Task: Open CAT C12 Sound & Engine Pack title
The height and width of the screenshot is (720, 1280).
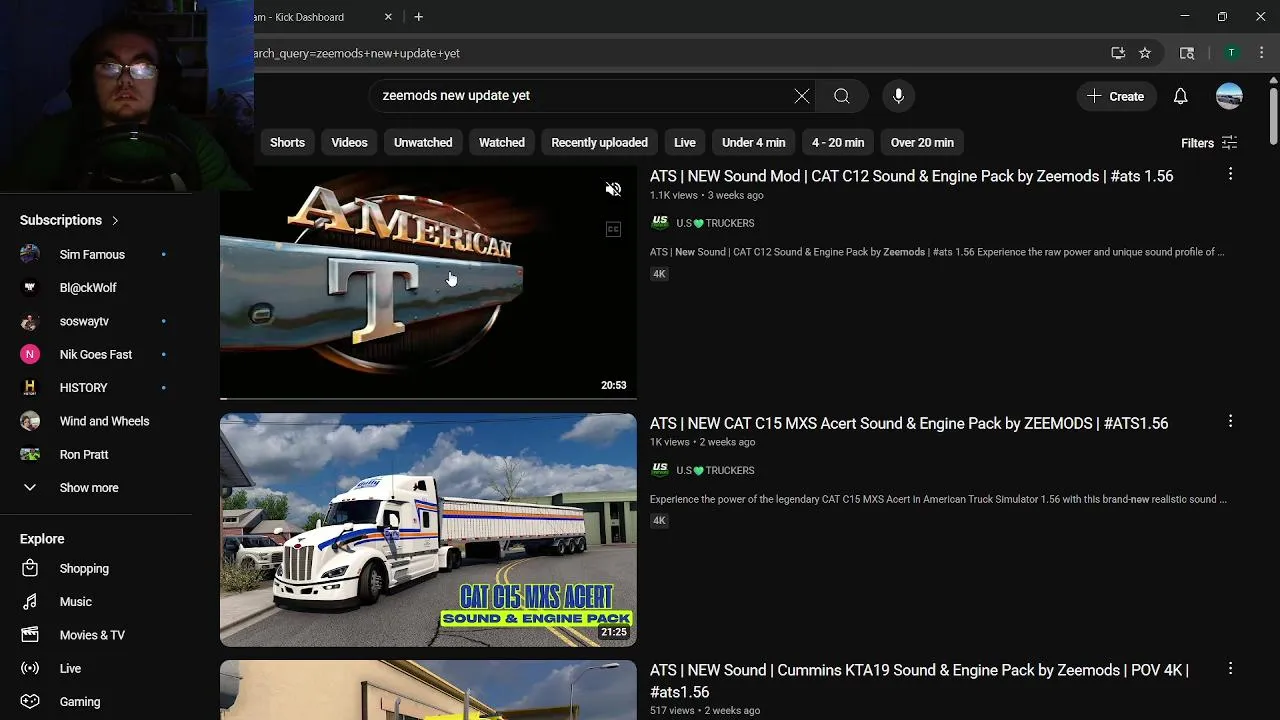Action: tap(912, 176)
